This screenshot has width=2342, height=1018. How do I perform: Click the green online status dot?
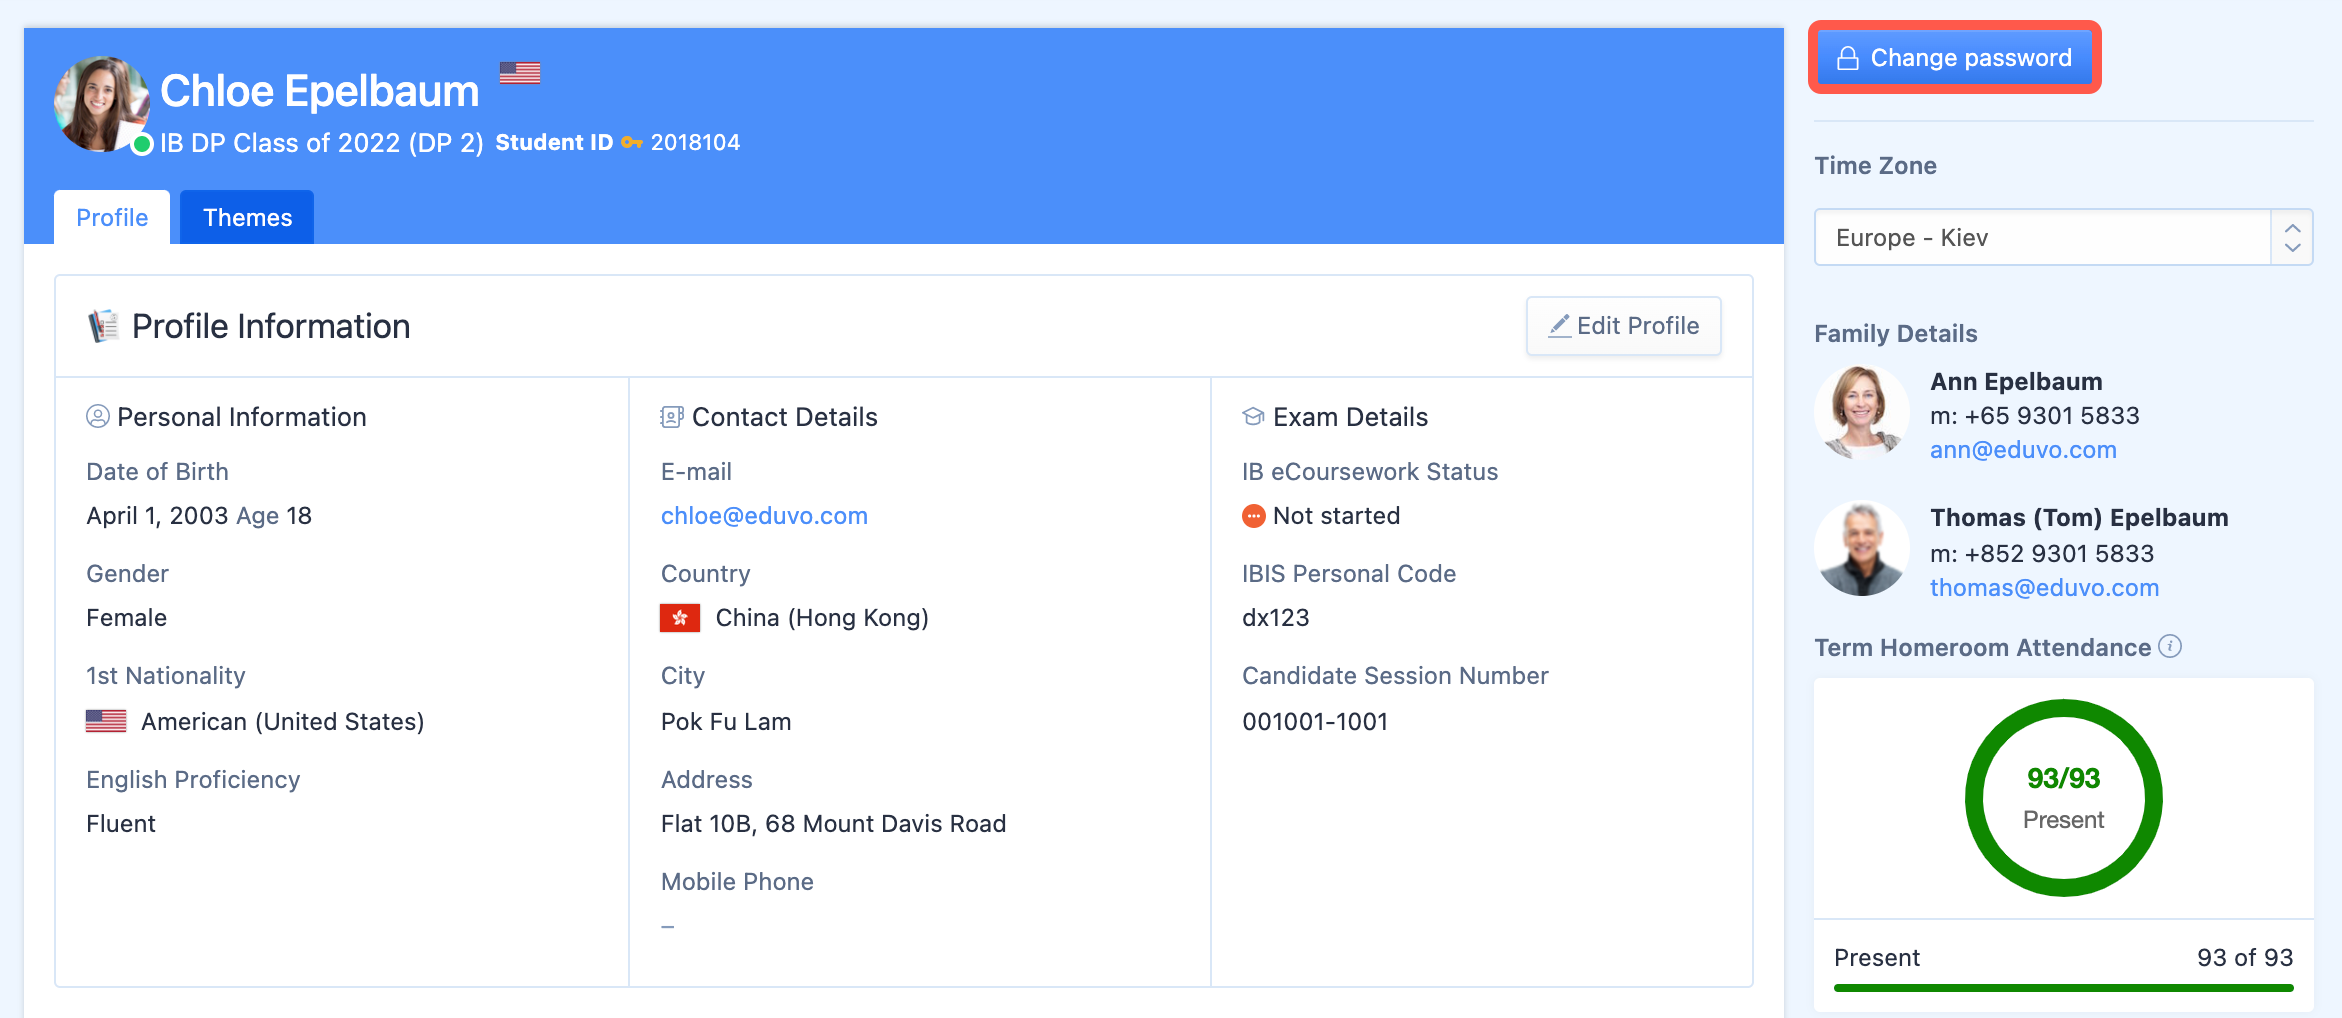pyautogui.click(x=142, y=144)
